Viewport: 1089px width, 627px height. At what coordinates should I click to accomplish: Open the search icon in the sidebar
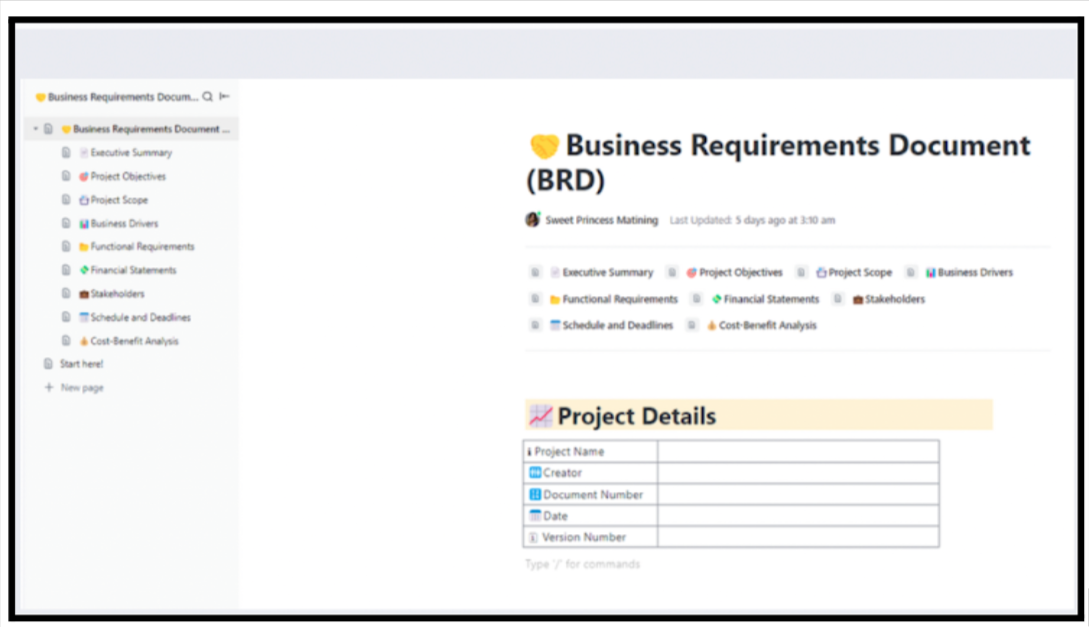[208, 96]
